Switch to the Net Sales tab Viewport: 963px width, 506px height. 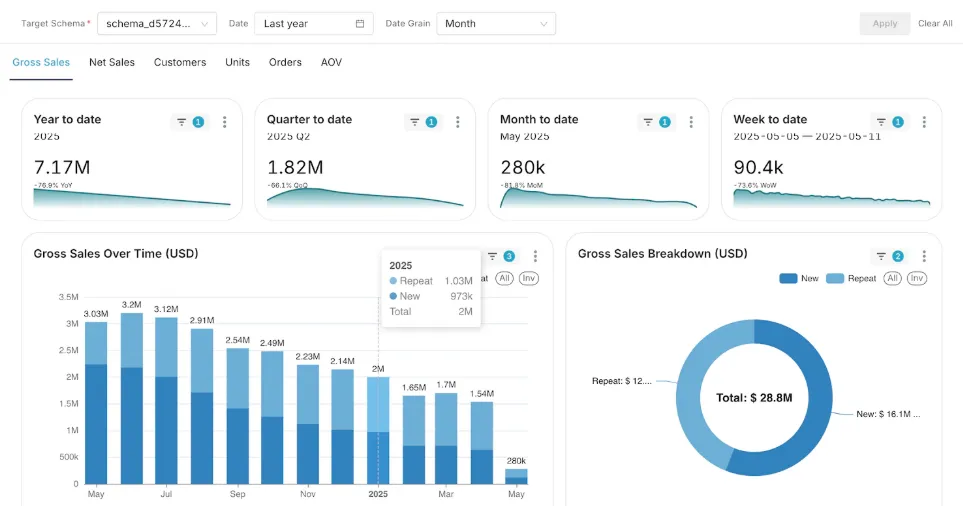click(112, 62)
